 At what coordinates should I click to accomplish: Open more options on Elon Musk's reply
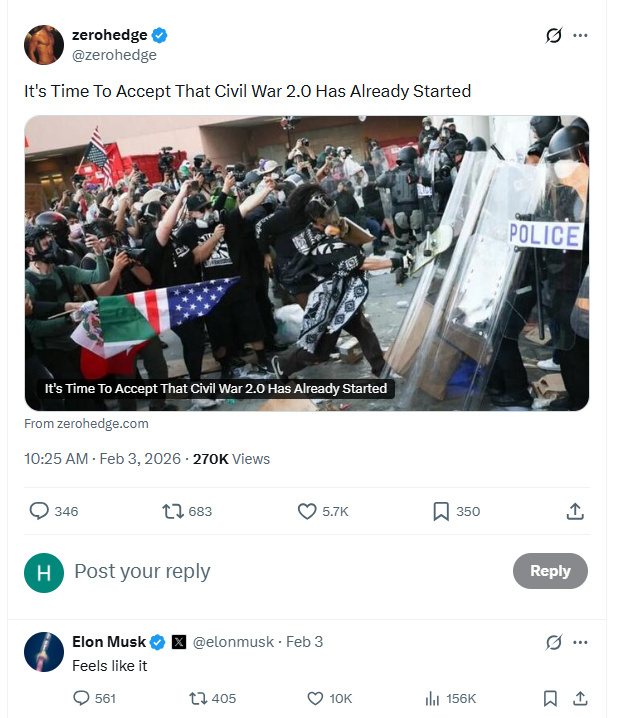(581, 642)
